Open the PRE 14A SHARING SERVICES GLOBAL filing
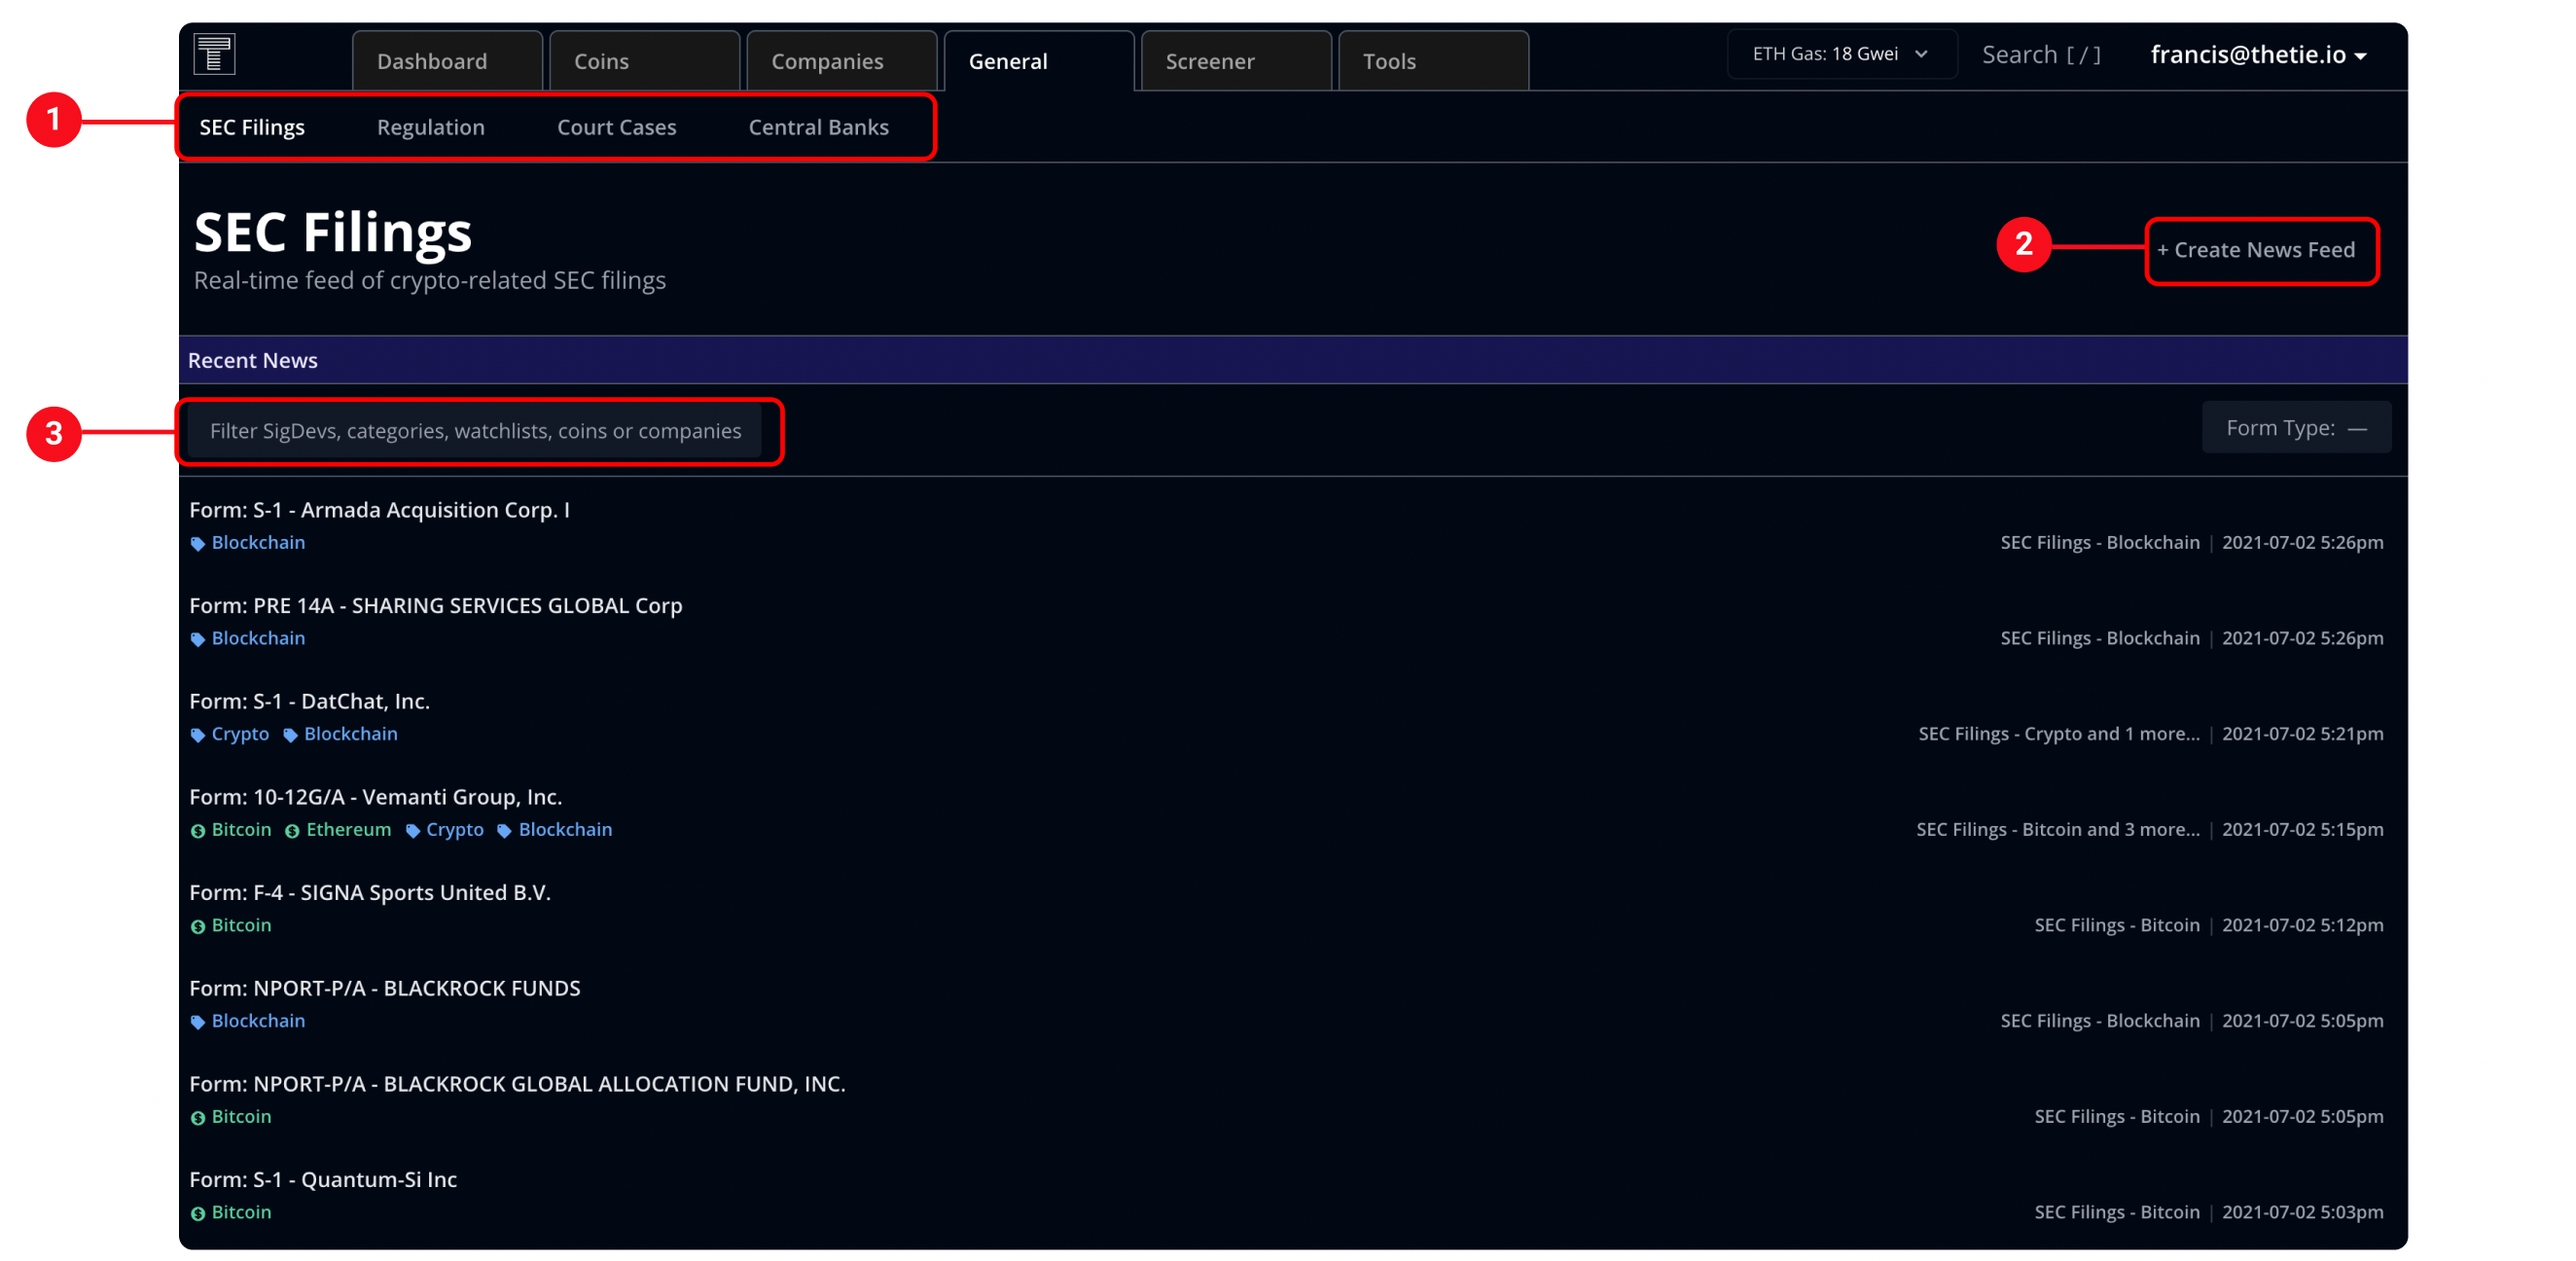Screen dimensions: 2576x1261 (435, 605)
